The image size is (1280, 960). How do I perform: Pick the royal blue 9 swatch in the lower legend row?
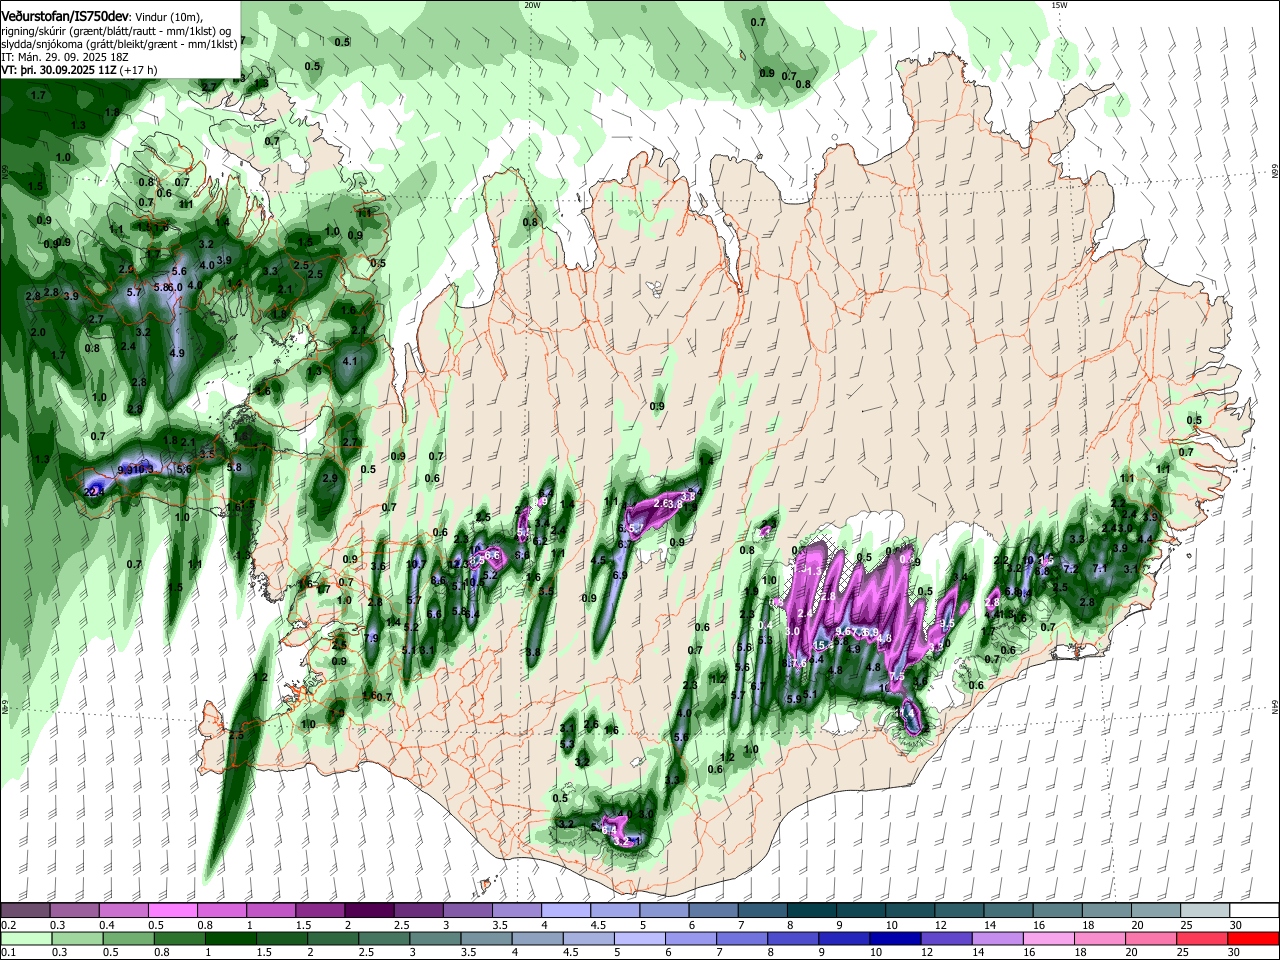click(x=843, y=939)
